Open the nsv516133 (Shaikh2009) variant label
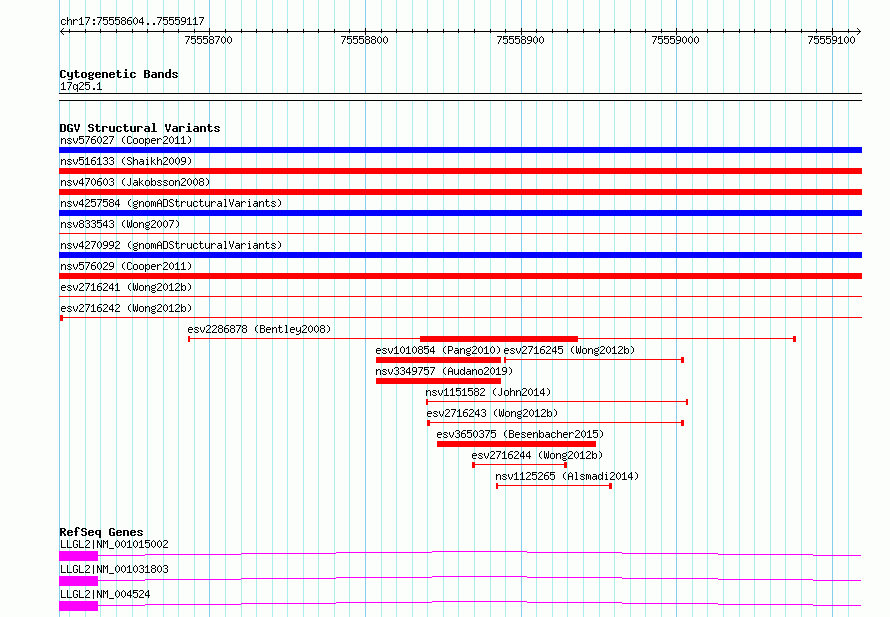Image resolution: width=890 pixels, height=617 pixels. coord(126,161)
